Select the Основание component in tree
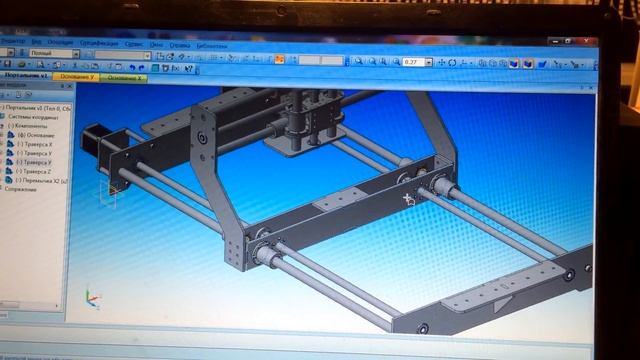Image resolution: width=640 pixels, height=360 pixels. coord(36,135)
